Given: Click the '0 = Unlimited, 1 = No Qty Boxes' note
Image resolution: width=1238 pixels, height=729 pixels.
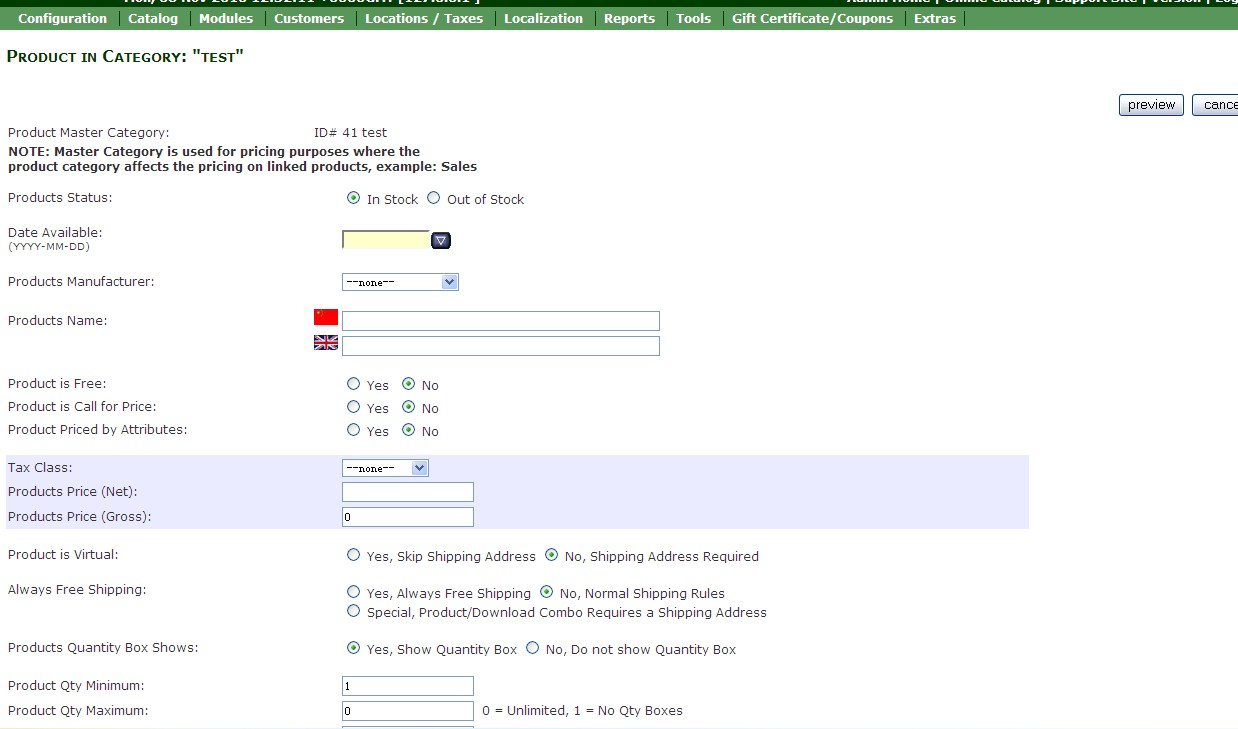Looking at the screenshot, I should (x=582, y=711).
